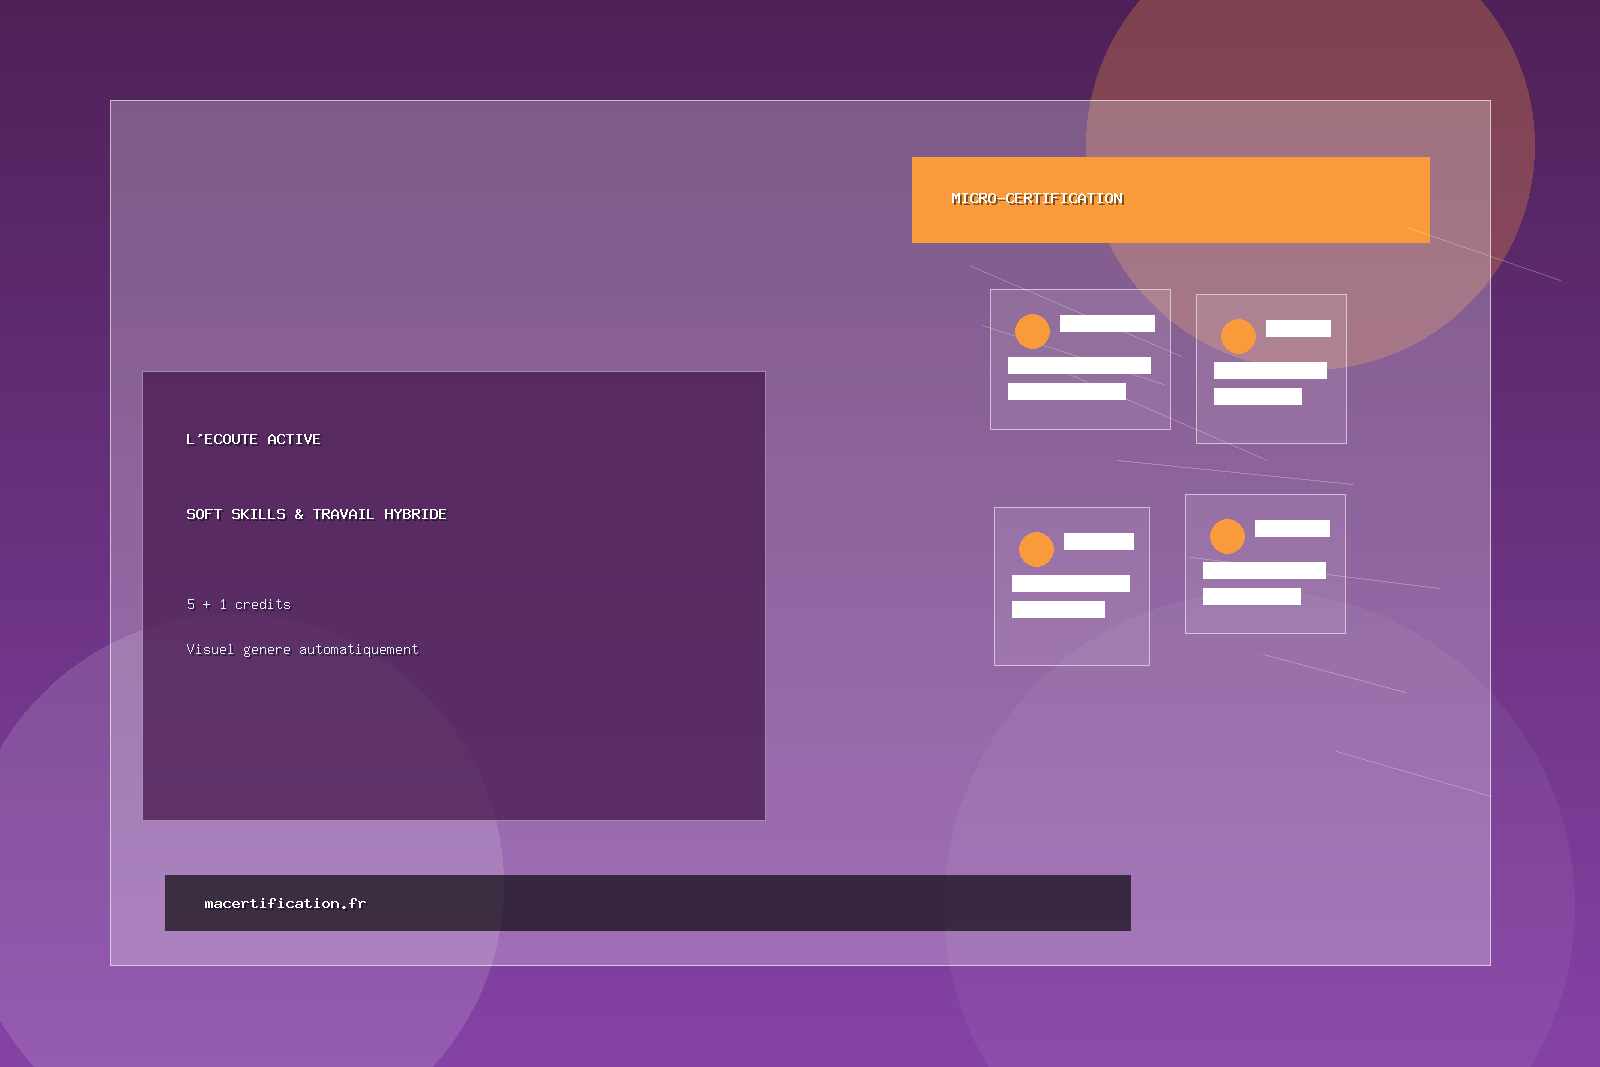Screen dimensions: 1600x1067
Task: Select the middle white bar in top-right card
Action: [x=1270, y=370]
